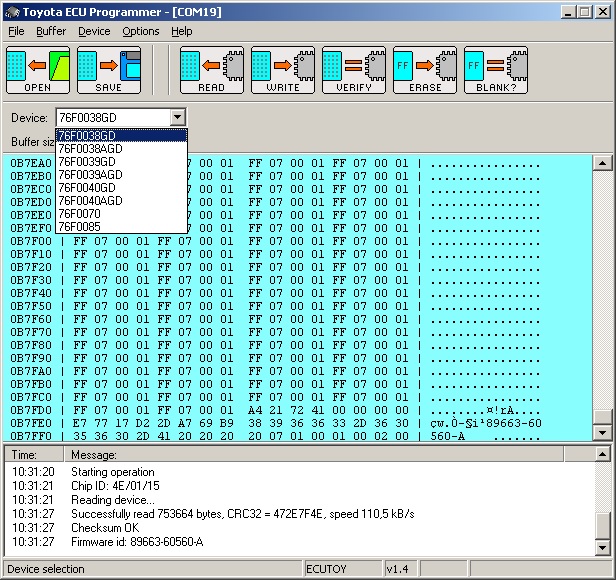The image size is (616, 580).
Task: Click the Blank check icon
Action: (495, 69)
